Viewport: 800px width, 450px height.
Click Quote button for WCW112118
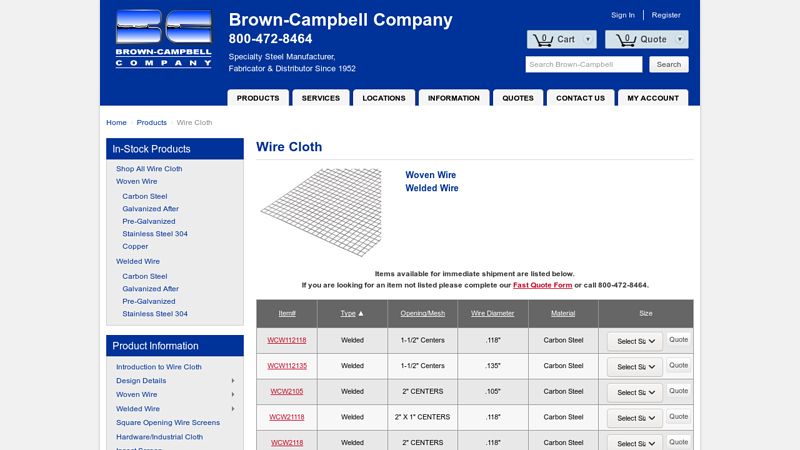click(x=679, y=340)
